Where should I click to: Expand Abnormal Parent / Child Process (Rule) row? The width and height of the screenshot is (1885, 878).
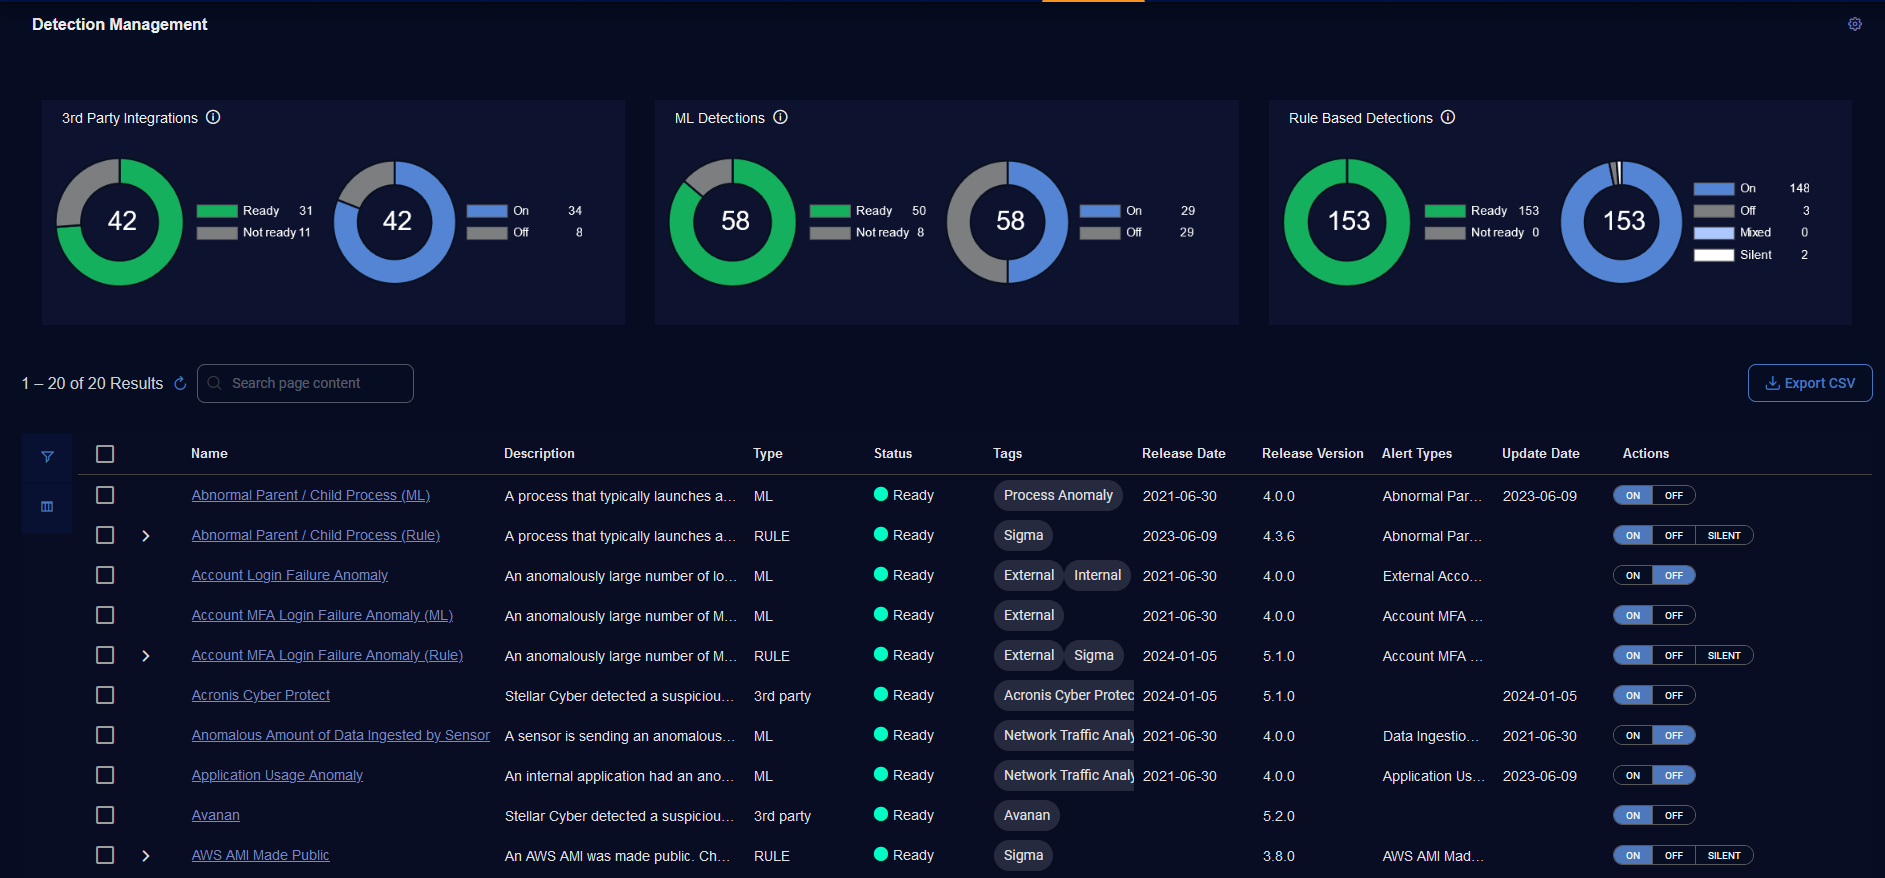click(x=146, y=536)
